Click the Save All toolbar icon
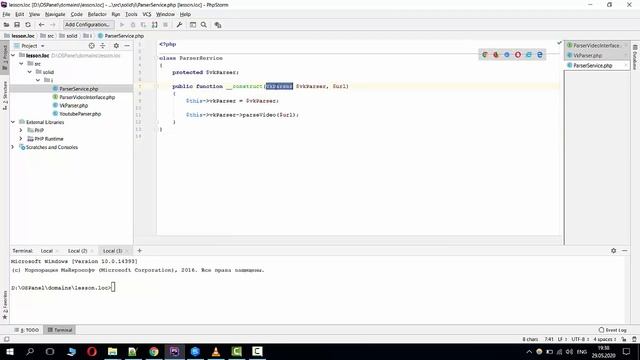The image size is (640, 360). click(x=17, y=25)
